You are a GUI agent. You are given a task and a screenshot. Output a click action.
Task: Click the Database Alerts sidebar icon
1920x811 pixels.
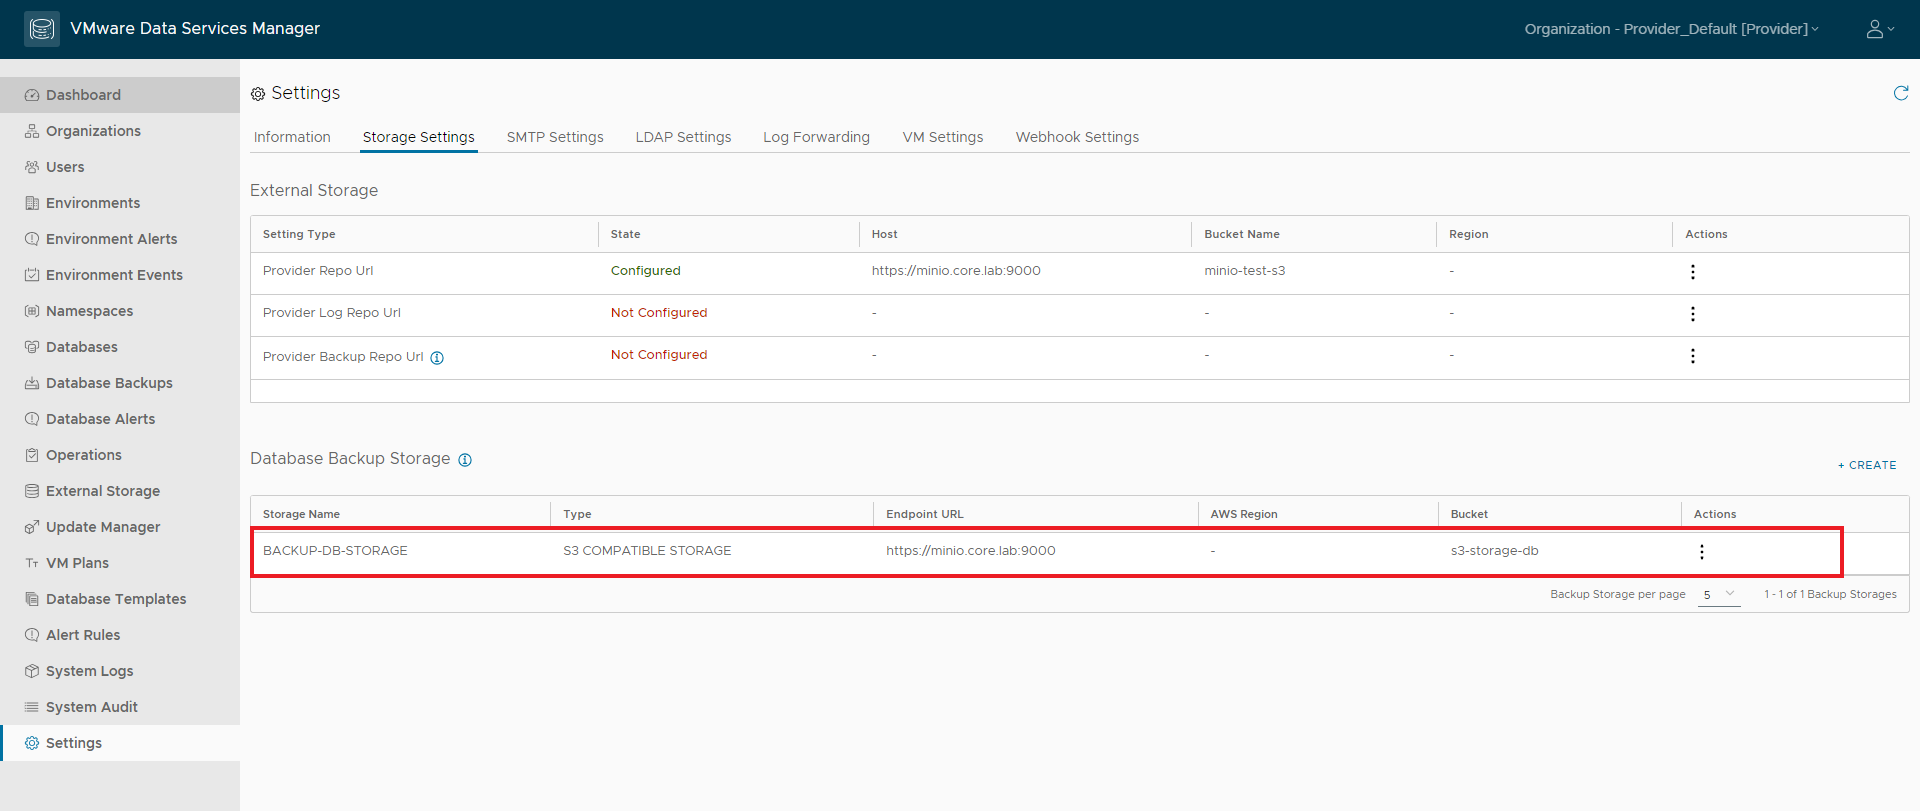(x=32, y=419)
